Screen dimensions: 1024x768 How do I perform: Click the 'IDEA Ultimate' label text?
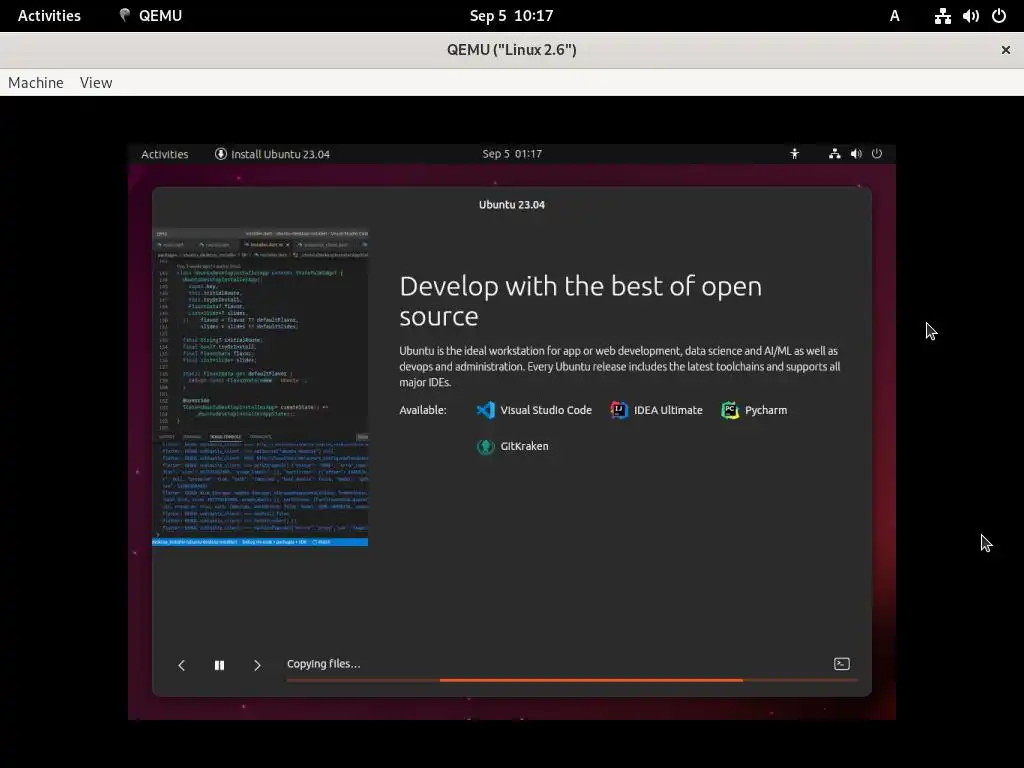point(668,410)
